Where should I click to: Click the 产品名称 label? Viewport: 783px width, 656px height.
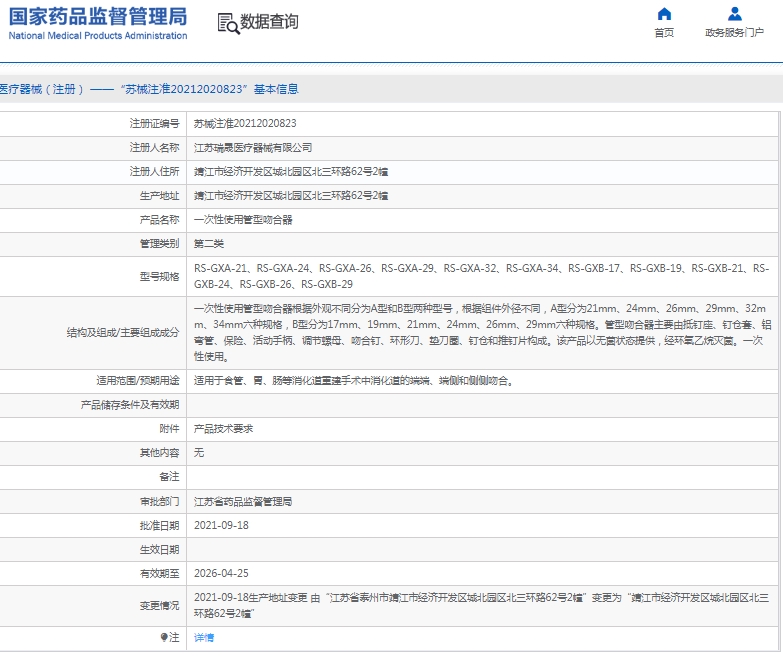(159, 219)
